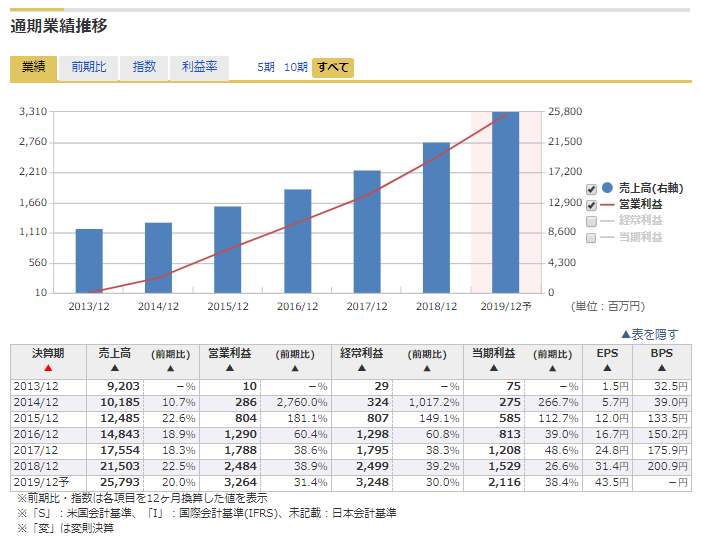This screenshot has height=543, width=701.
Task: Open the 指数 tab
Action: point(145,67)
